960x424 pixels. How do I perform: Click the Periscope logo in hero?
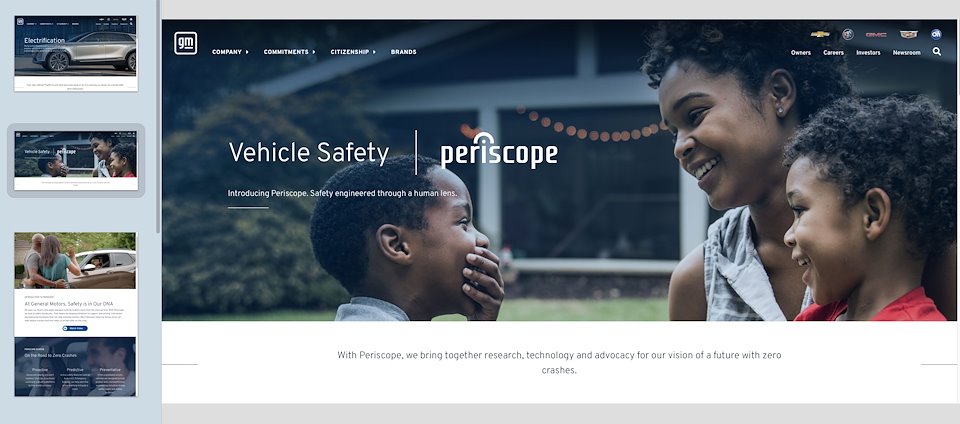[499, 151]
